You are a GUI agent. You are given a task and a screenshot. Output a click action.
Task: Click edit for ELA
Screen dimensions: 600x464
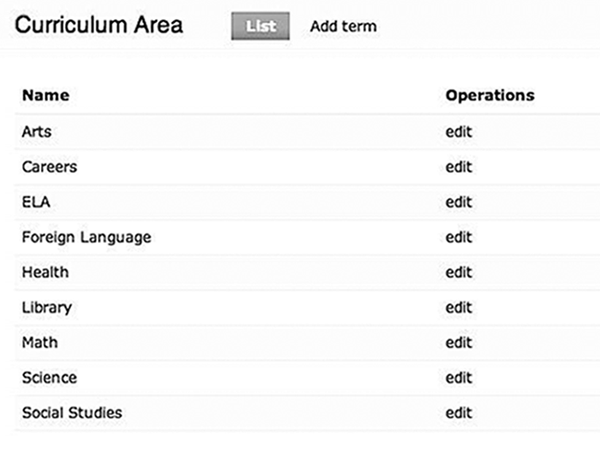click(458, 202)
